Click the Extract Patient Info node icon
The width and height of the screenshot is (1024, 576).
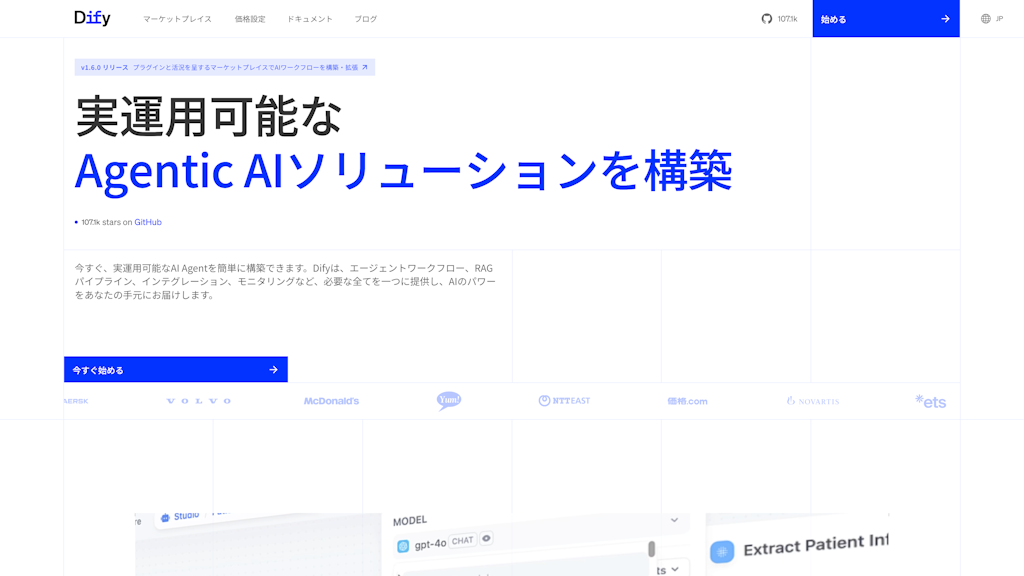(x=722, y=552)
